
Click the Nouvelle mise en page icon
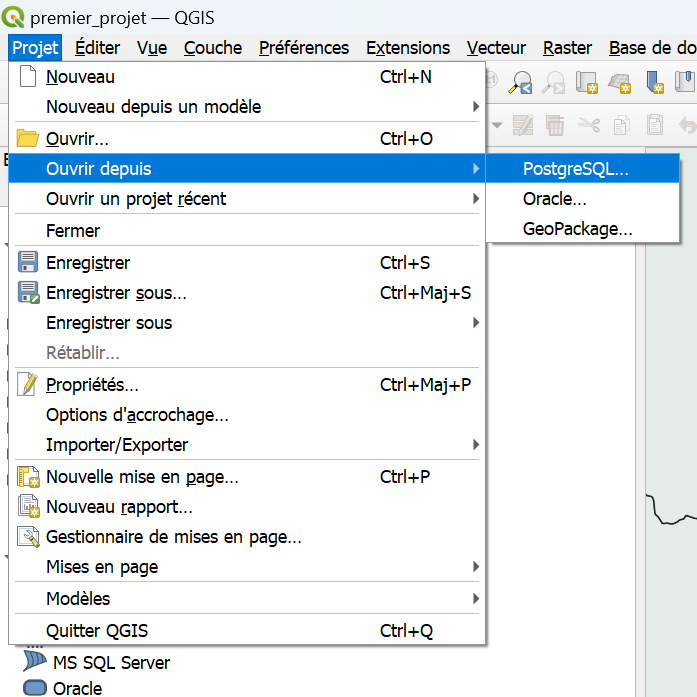point(28,477)
